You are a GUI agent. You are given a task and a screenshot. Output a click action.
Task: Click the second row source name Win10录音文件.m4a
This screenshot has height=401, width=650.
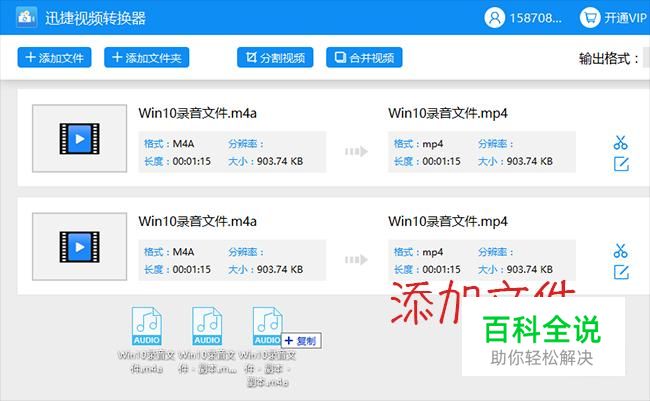(x=197, y=221)
